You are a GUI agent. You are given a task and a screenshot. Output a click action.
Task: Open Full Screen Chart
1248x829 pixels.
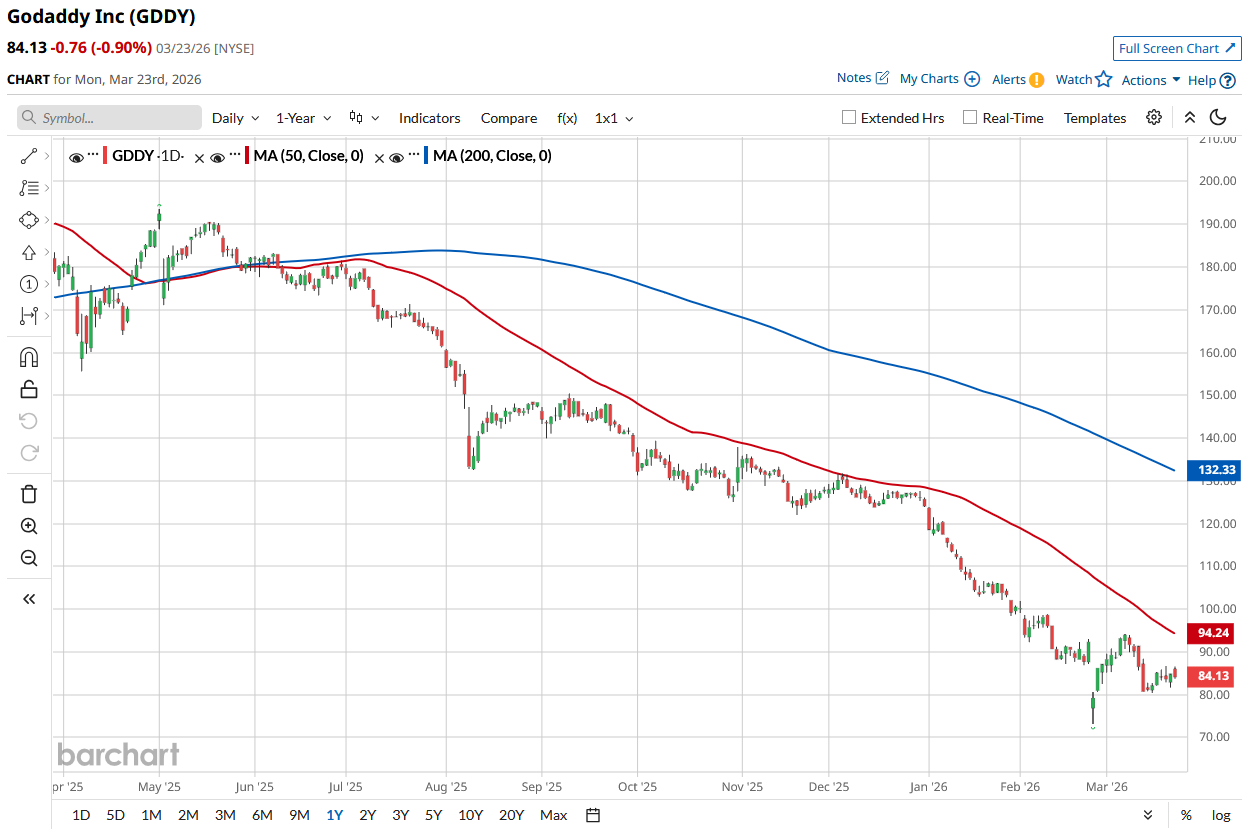(1176, 48)
